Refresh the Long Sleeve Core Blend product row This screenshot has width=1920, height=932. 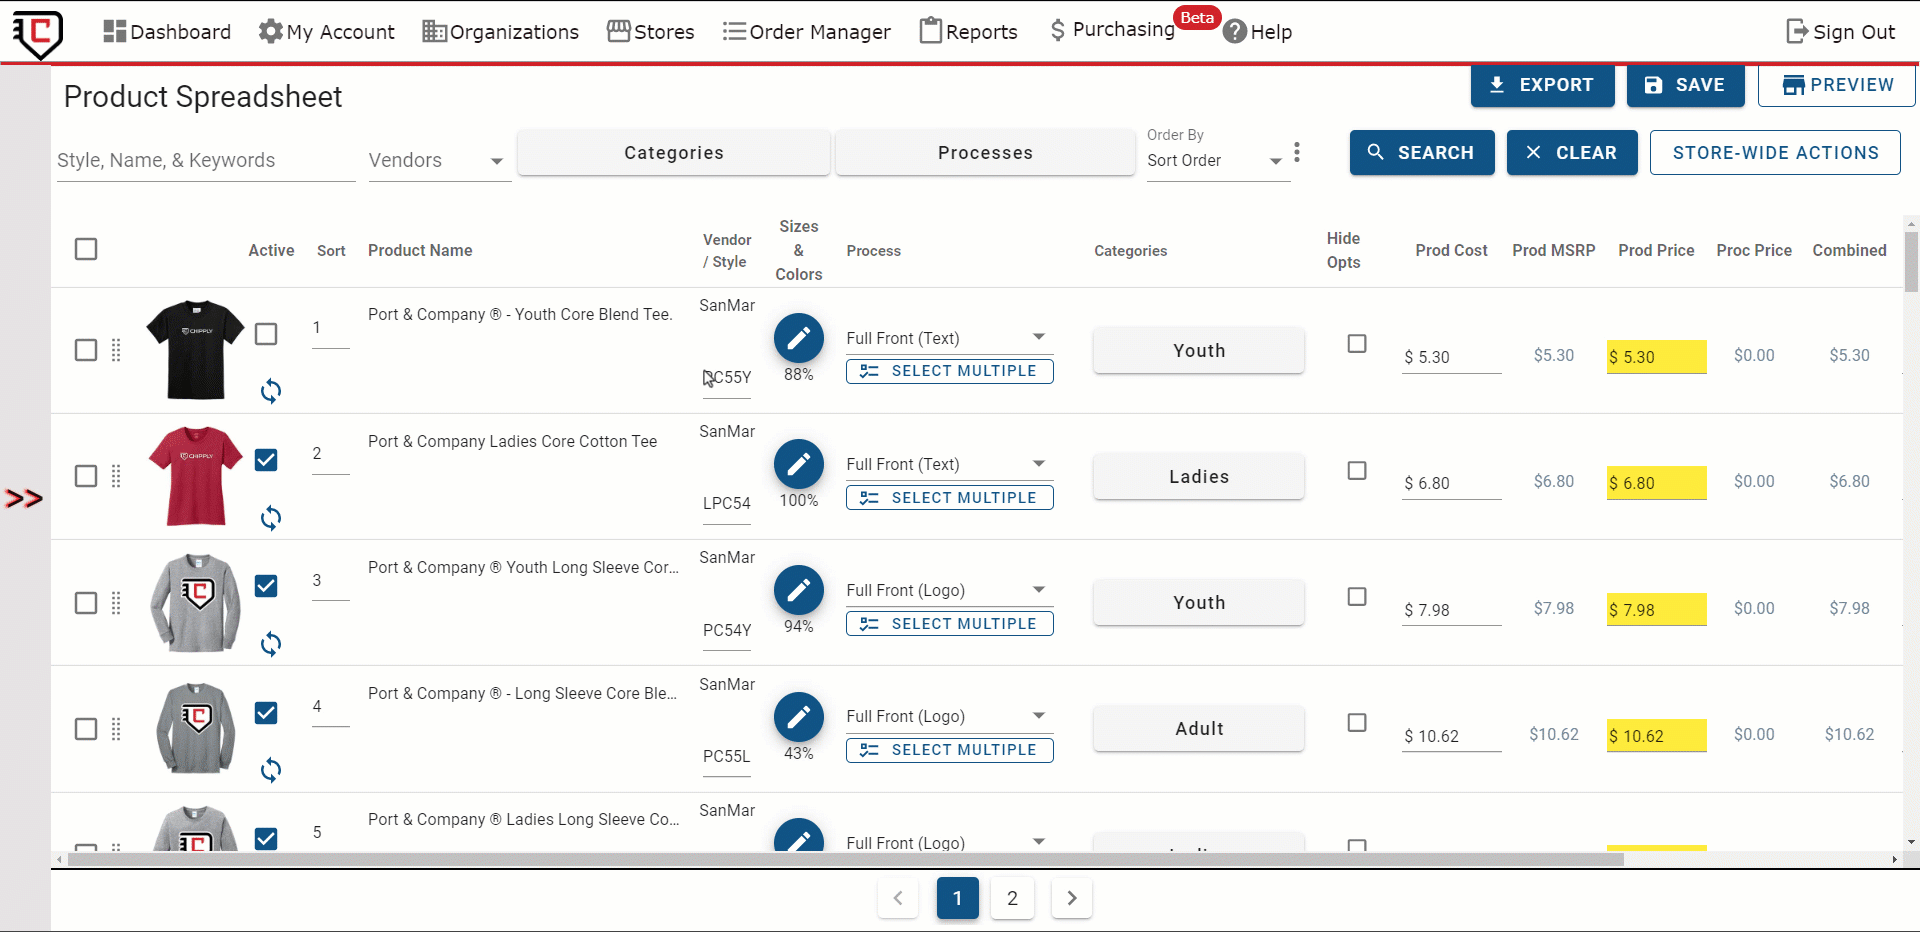coord(270,770)
